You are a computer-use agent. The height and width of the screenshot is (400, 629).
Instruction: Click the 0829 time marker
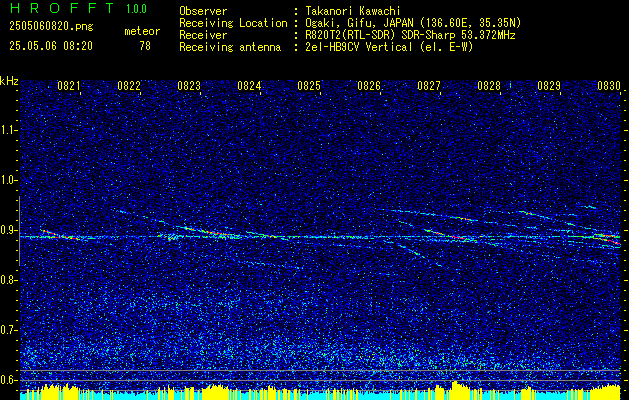[548, 85]
